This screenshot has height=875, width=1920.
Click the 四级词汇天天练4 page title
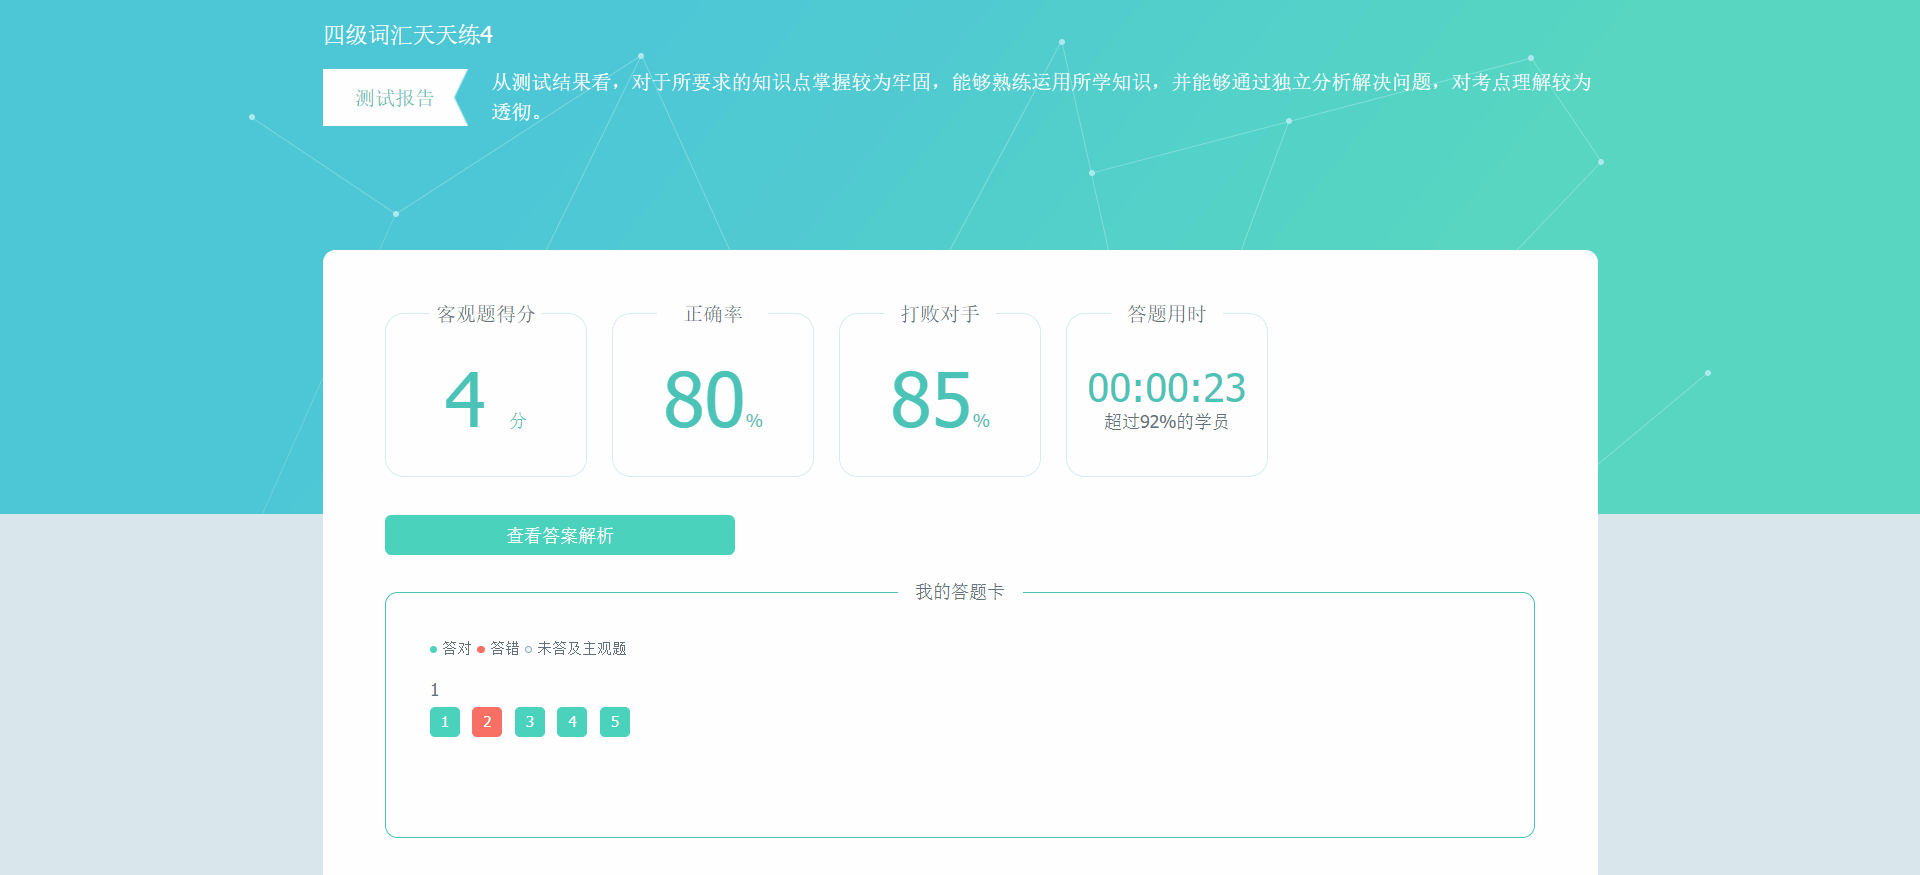pyautogui.click(x=408, y=35)
